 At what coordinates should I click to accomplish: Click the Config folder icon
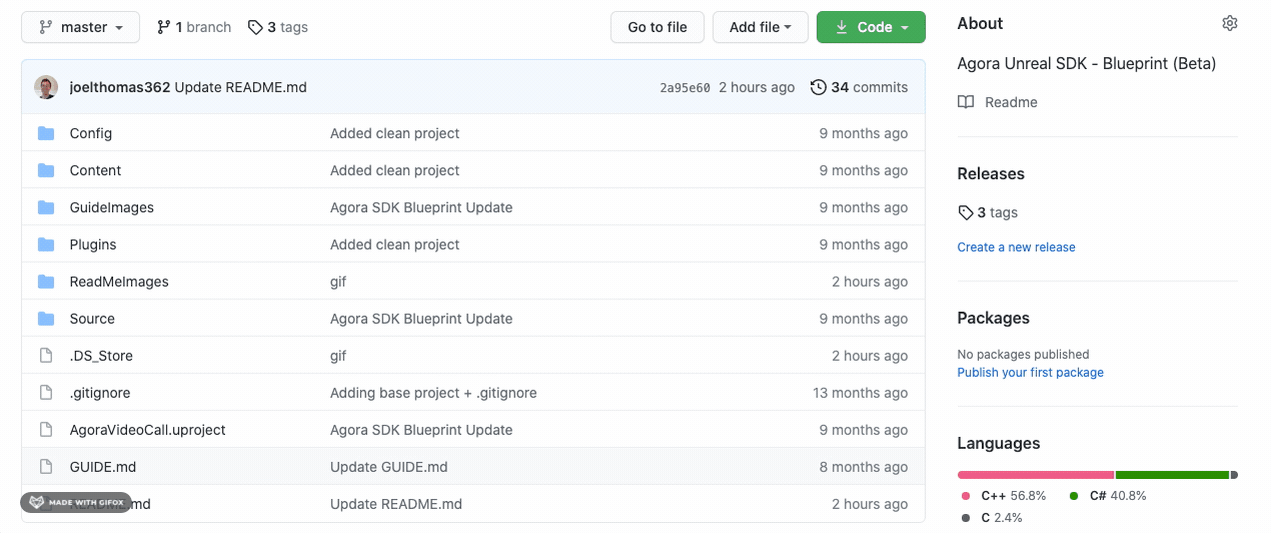[46, 133]
